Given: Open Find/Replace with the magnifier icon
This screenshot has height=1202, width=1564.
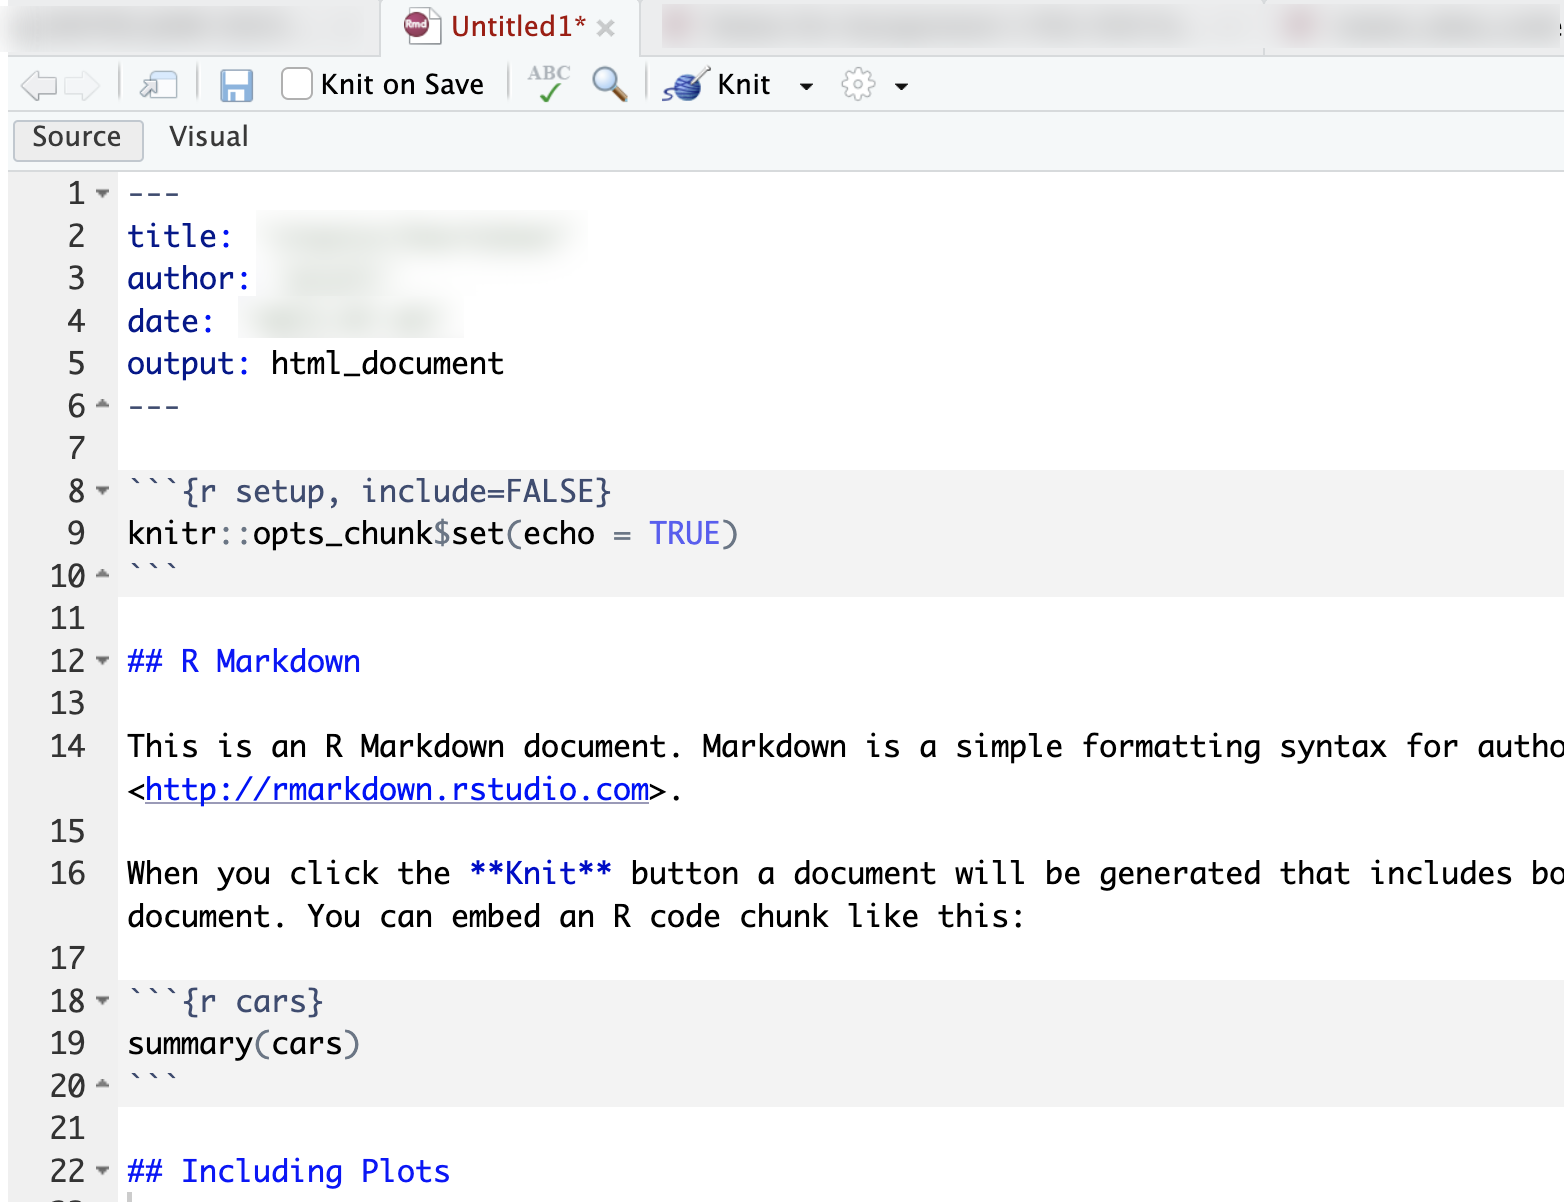Looking at the screenshot, I should click(x=608, y=85).
